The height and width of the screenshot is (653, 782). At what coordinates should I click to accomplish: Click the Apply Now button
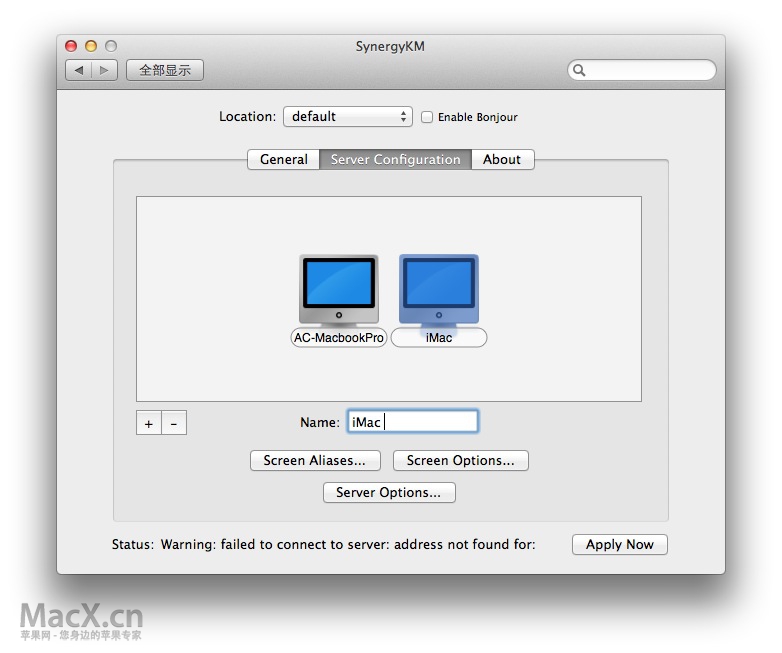click(619, 544)
